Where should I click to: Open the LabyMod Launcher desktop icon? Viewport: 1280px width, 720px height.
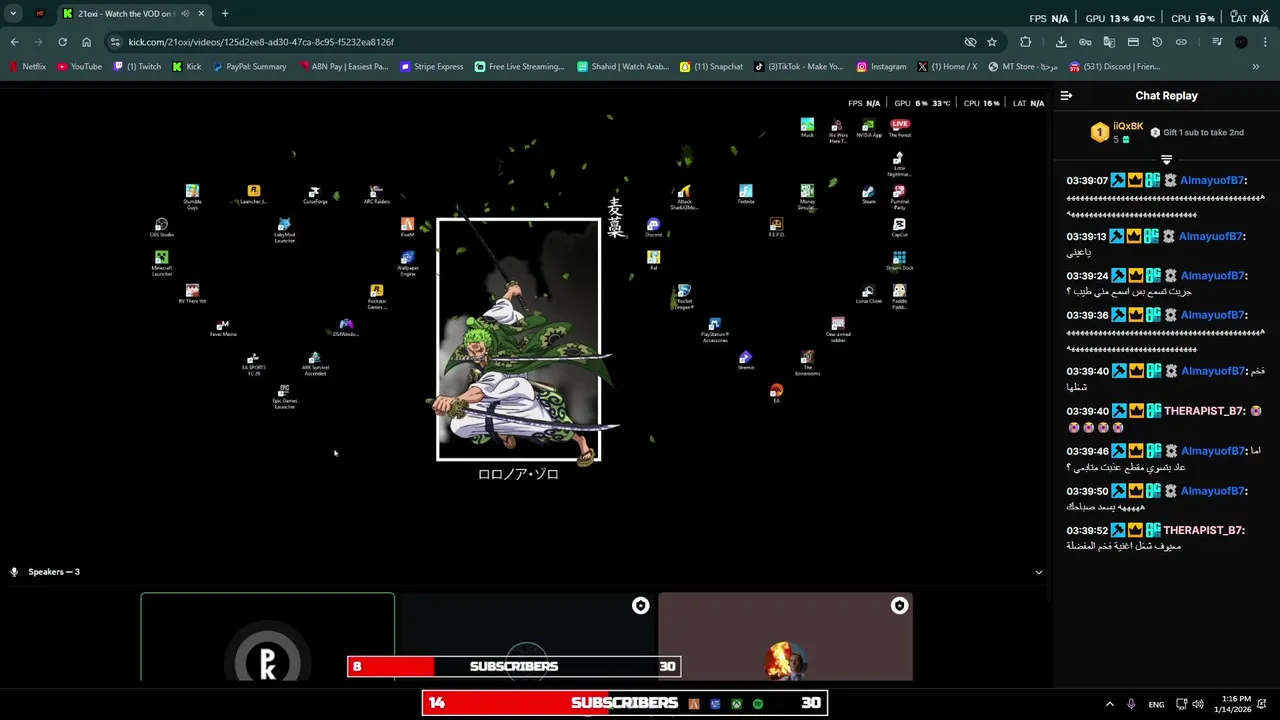pyautogui.click(x=284, y=230)
